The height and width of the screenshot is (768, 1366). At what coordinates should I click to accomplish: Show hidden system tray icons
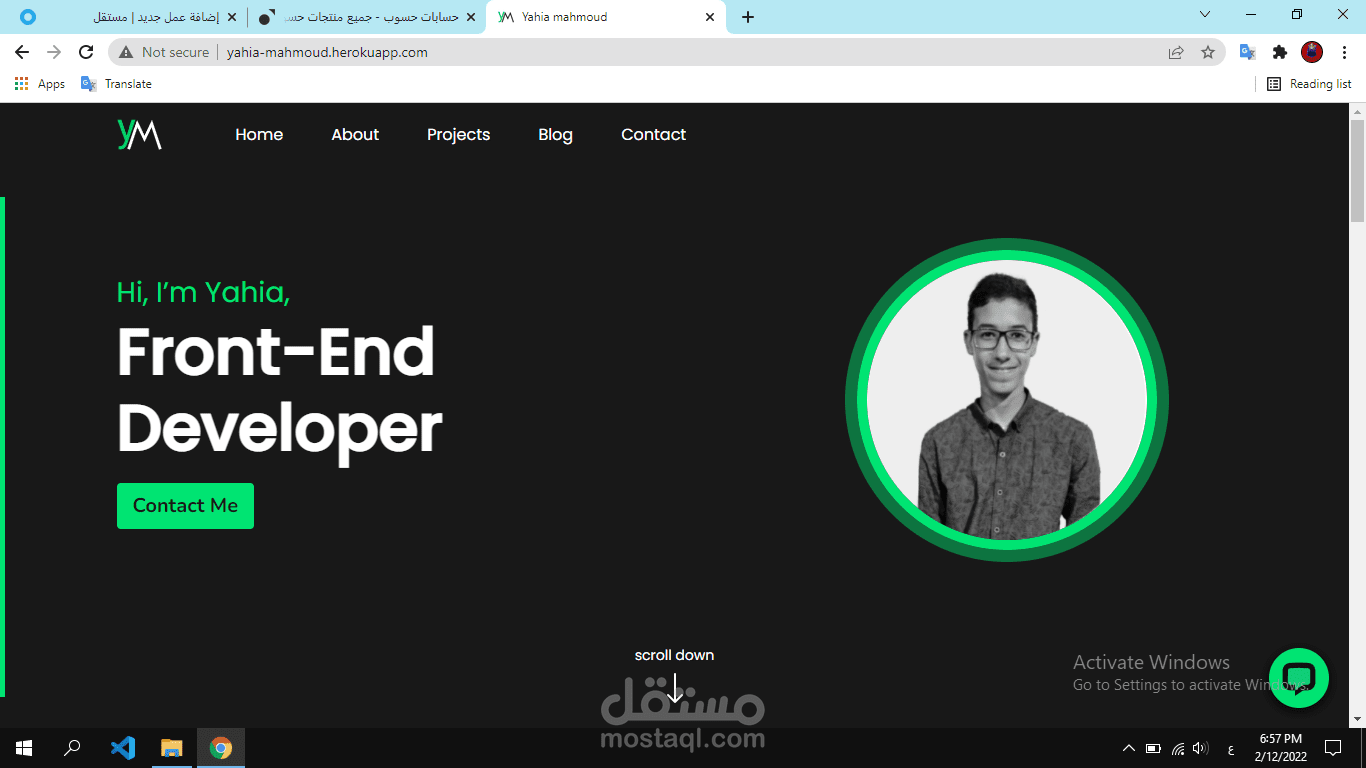(x=1129, y=748)
